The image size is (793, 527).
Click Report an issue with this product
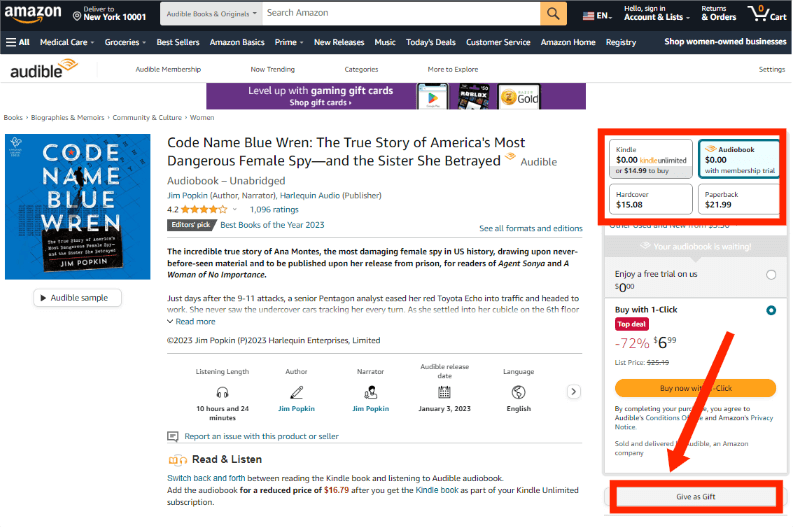pos(261,436)
